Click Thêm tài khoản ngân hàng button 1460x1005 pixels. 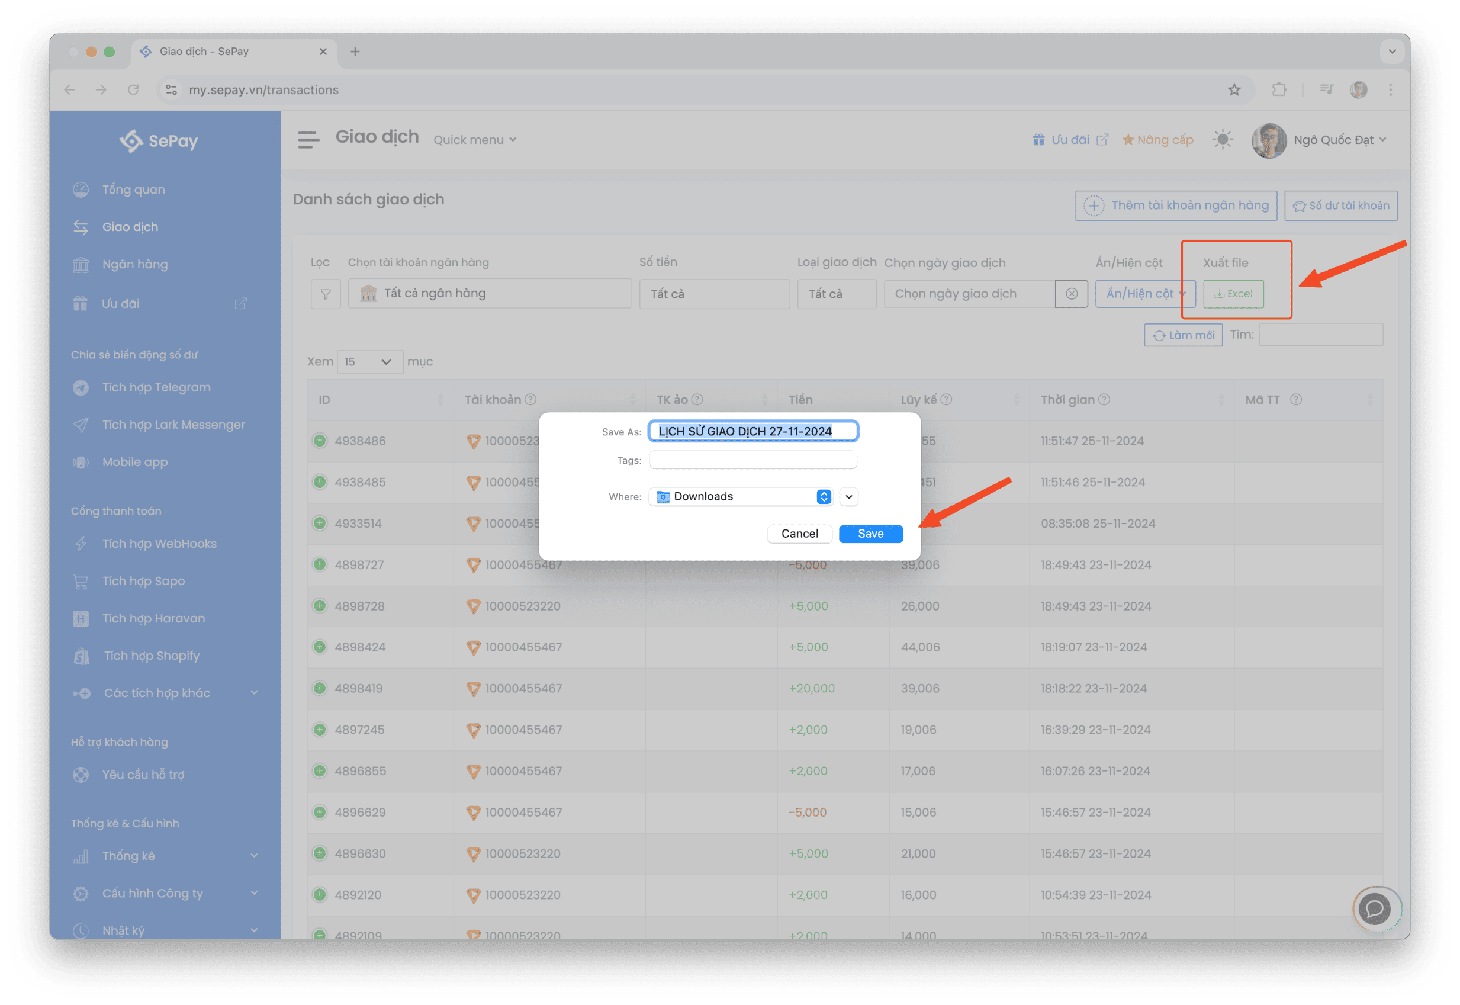click(1176, 206)
